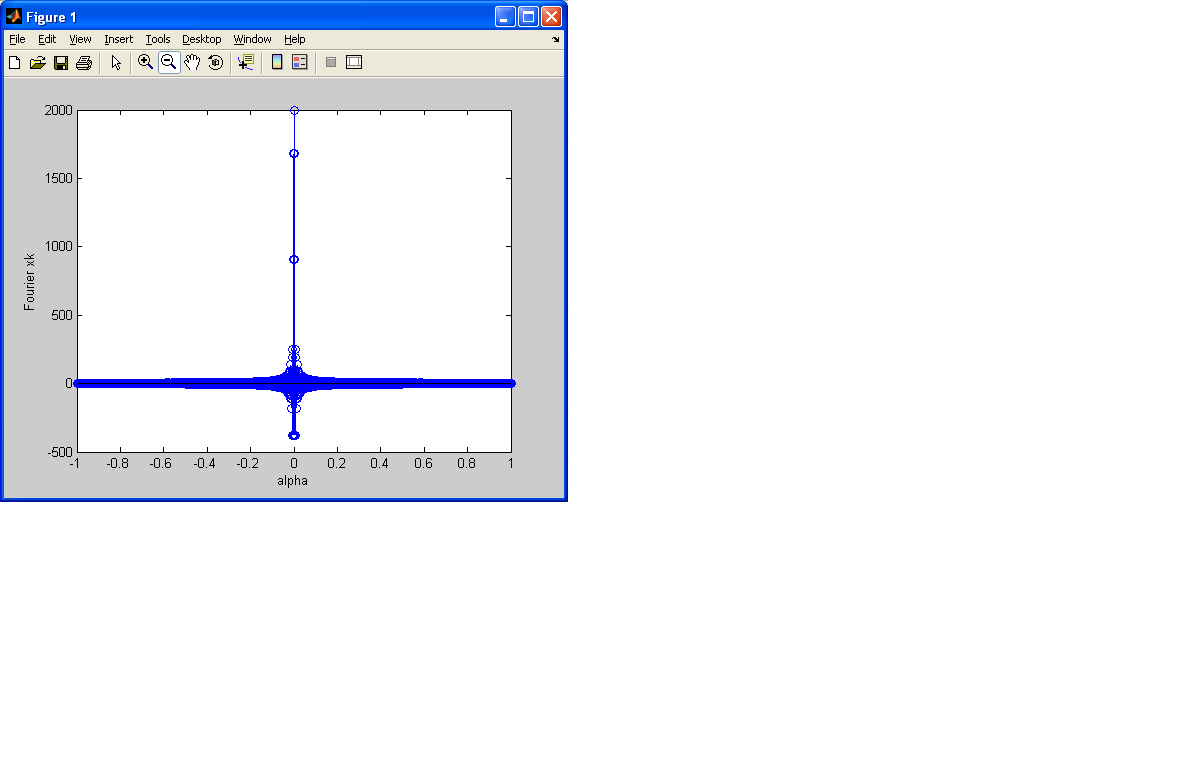Open the Desktop menu

pyautogui.click(x=202, y=39)
